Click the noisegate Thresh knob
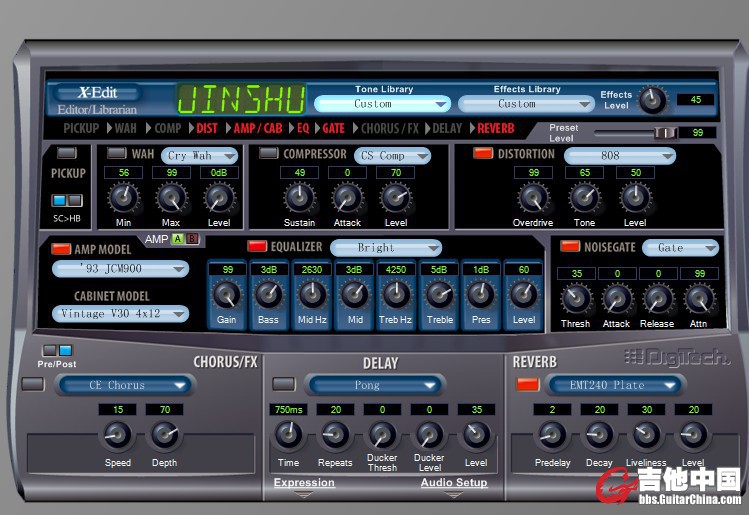The height and width of the screenshot is (515, 749). (x=575, y=298)
